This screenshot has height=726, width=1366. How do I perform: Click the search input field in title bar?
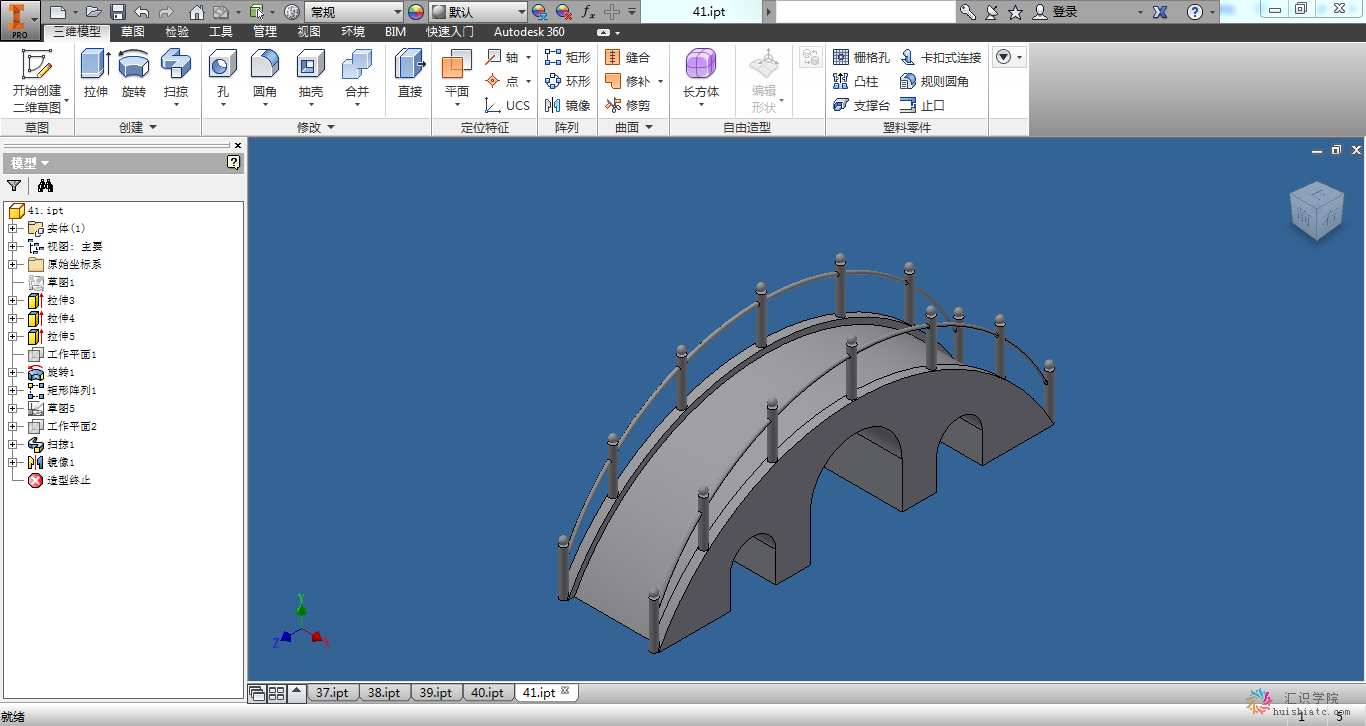click(x=866, y=12)
